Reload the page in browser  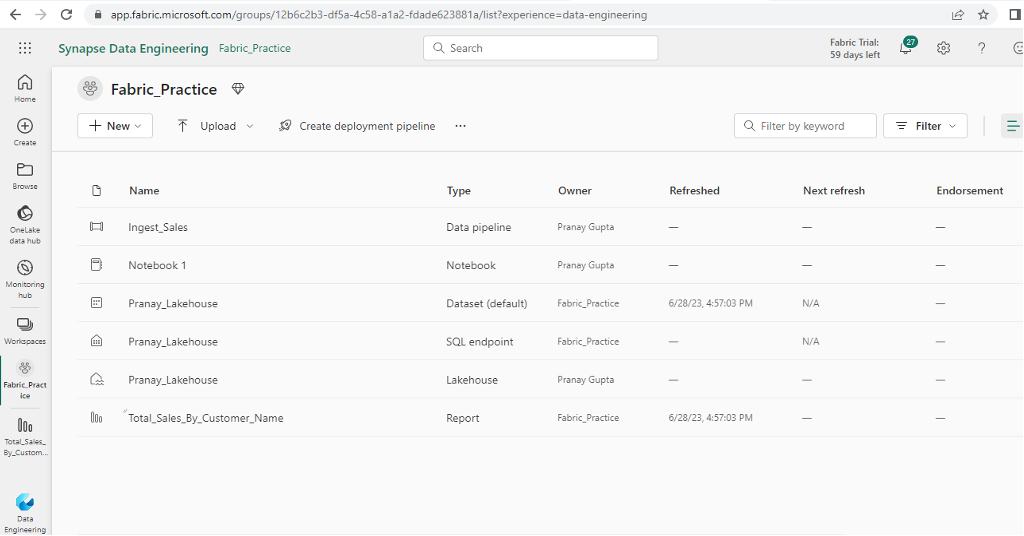pos(66,14)
